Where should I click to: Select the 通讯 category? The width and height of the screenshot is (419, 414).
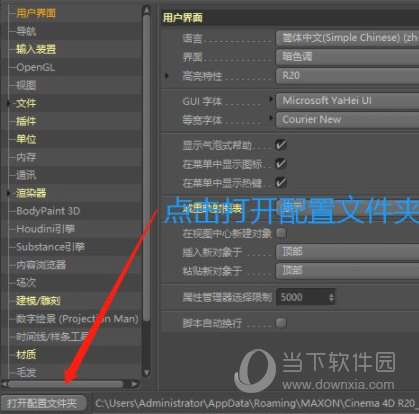(x=26, y=175)
